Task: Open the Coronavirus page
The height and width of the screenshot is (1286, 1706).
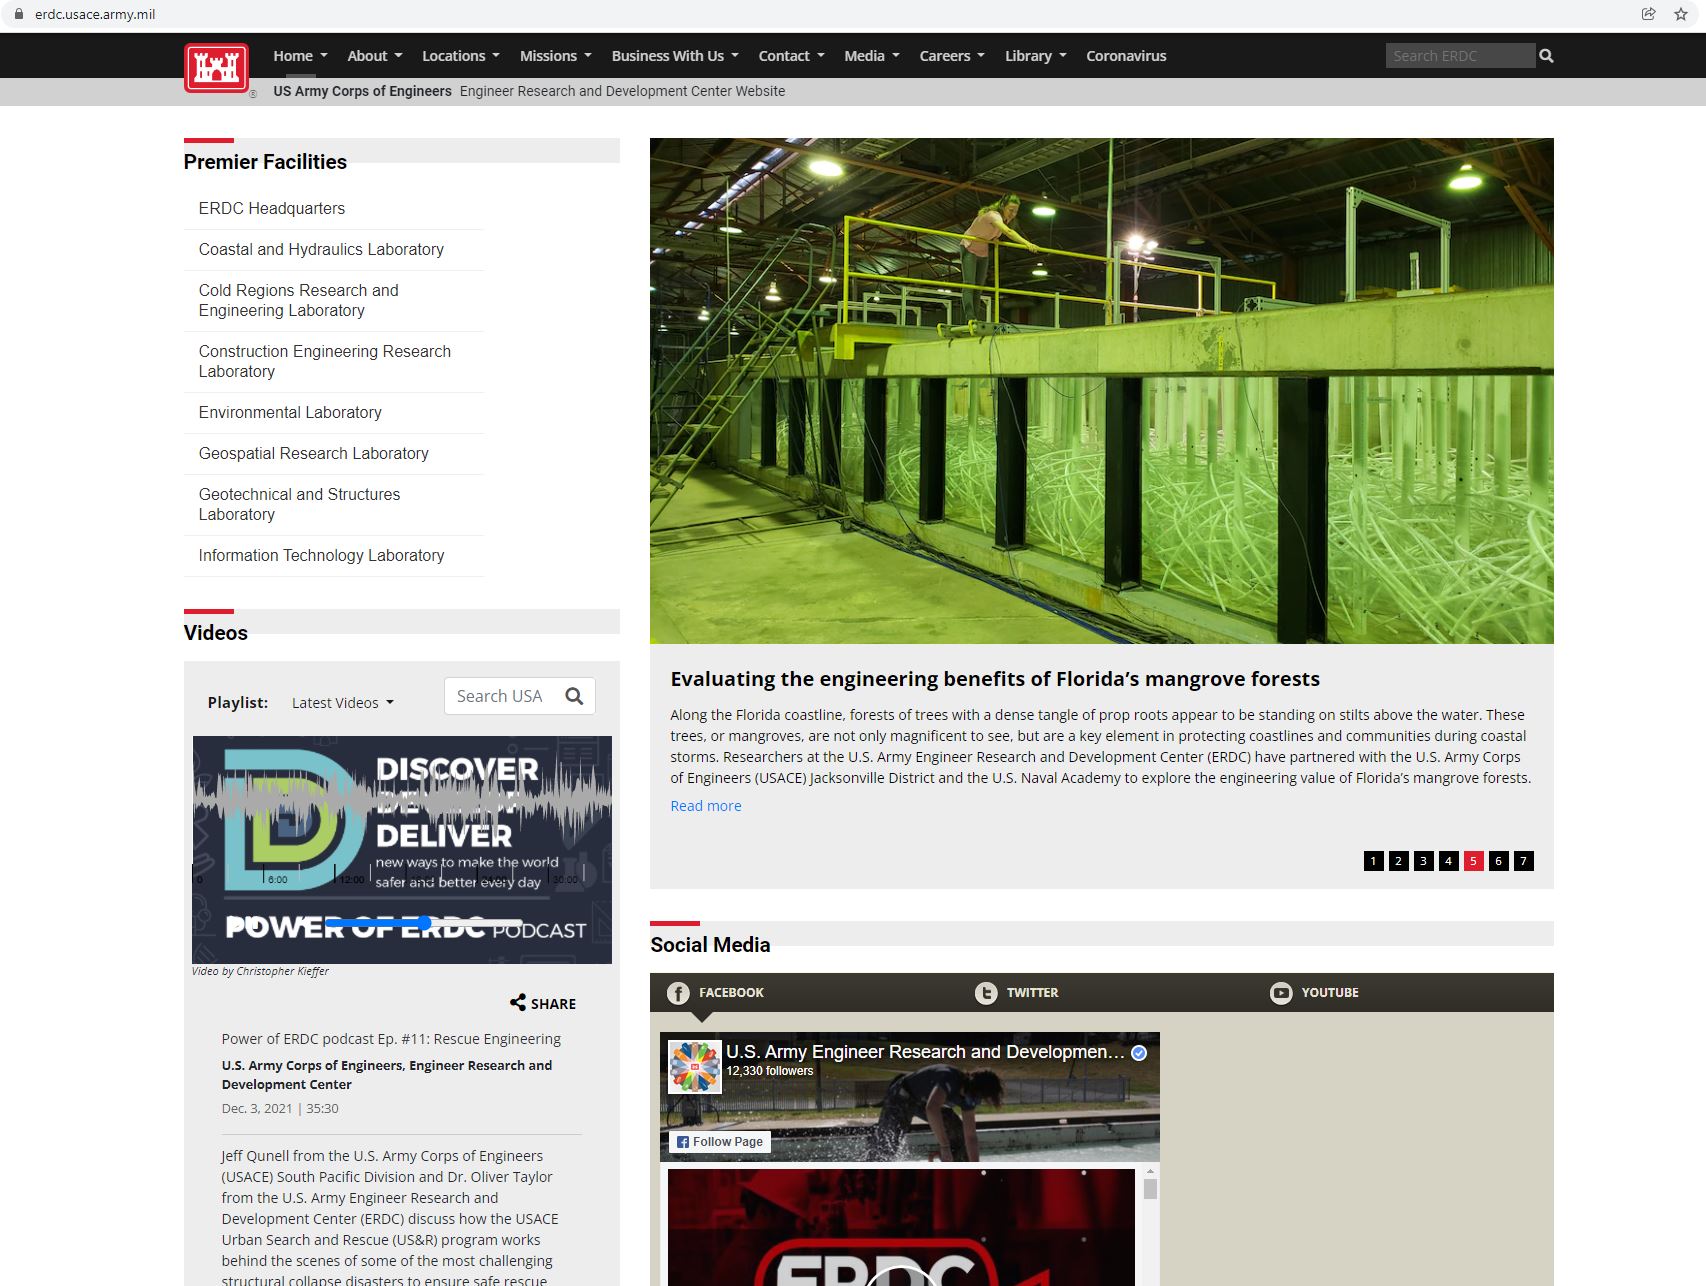Action: 1126,56
